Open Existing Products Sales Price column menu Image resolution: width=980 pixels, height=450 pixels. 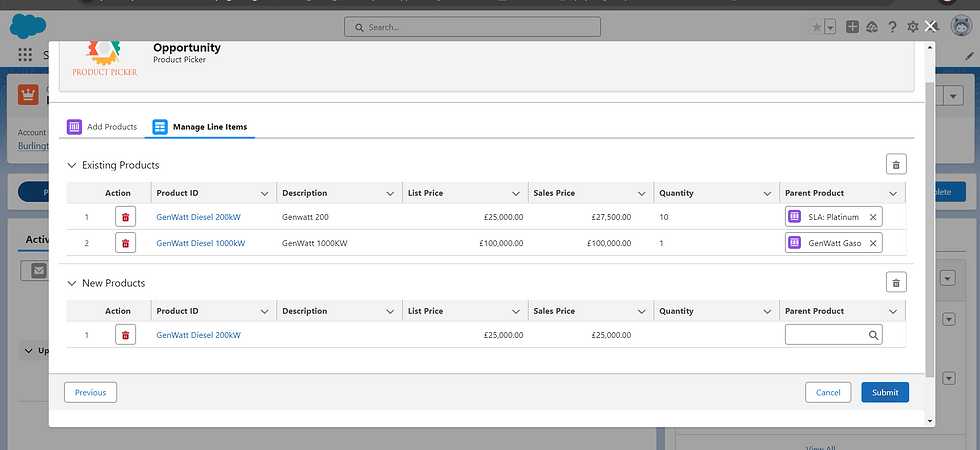(641, 194)
